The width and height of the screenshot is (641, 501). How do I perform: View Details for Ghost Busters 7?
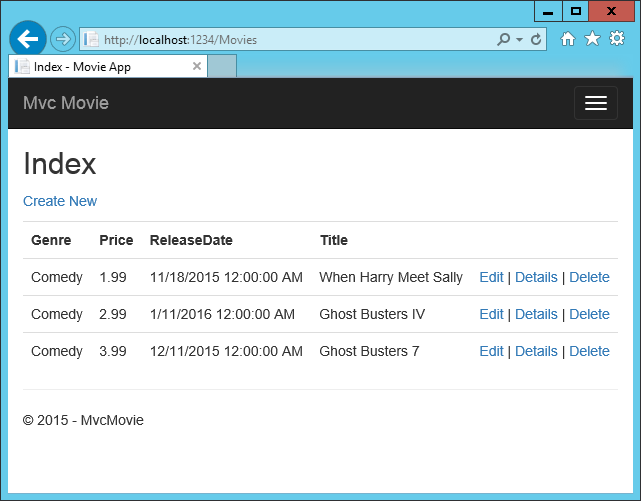point(536,351)
